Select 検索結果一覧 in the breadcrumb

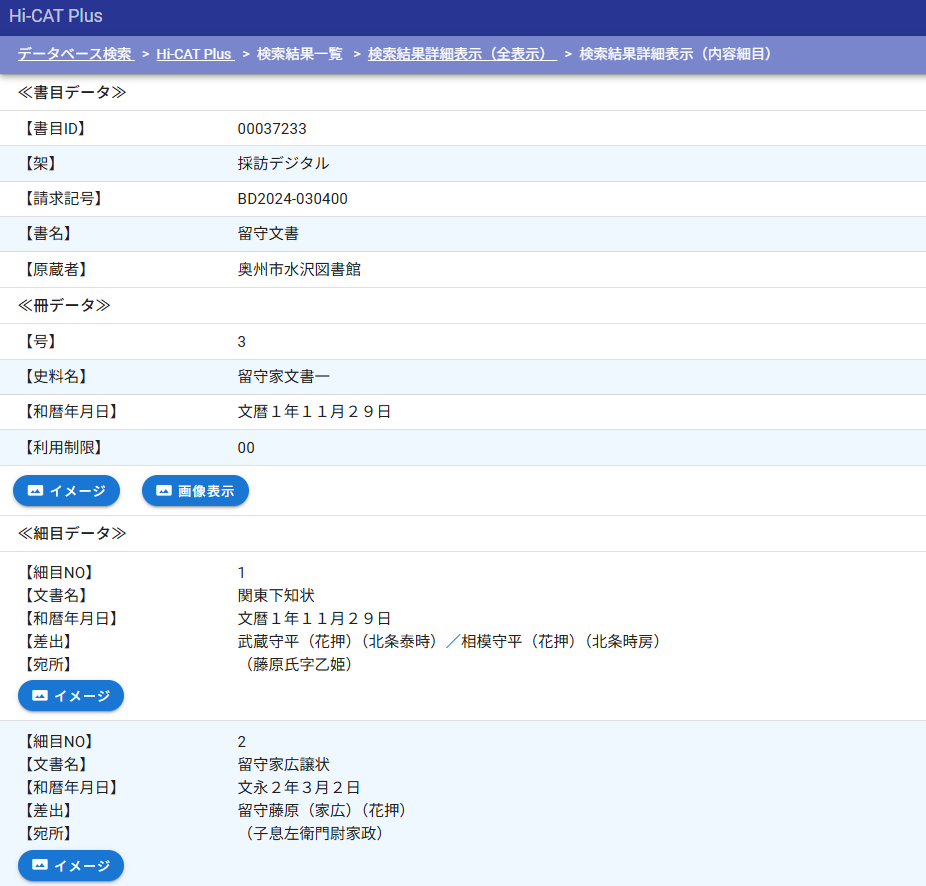click(300, 54)
